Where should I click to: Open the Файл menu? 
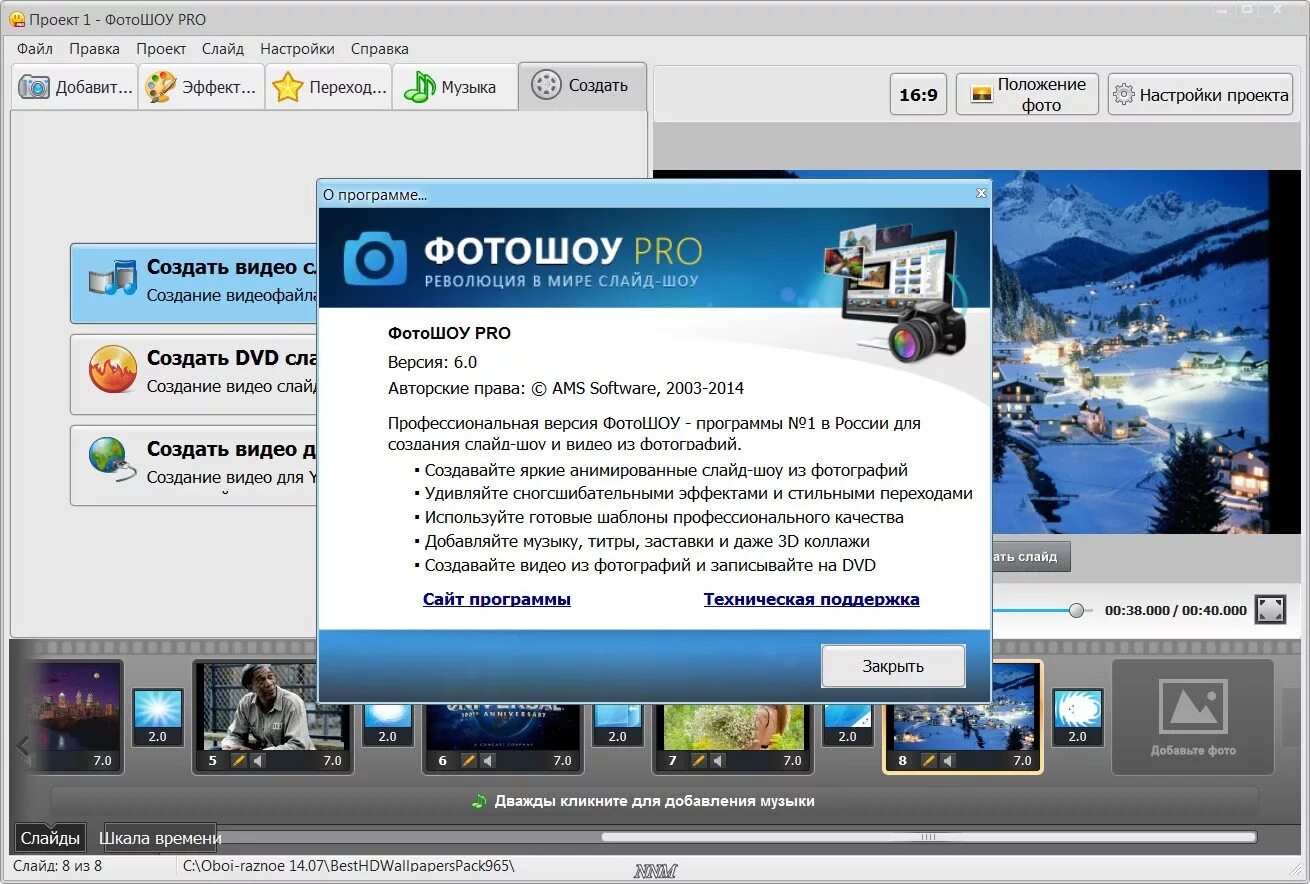35,48
